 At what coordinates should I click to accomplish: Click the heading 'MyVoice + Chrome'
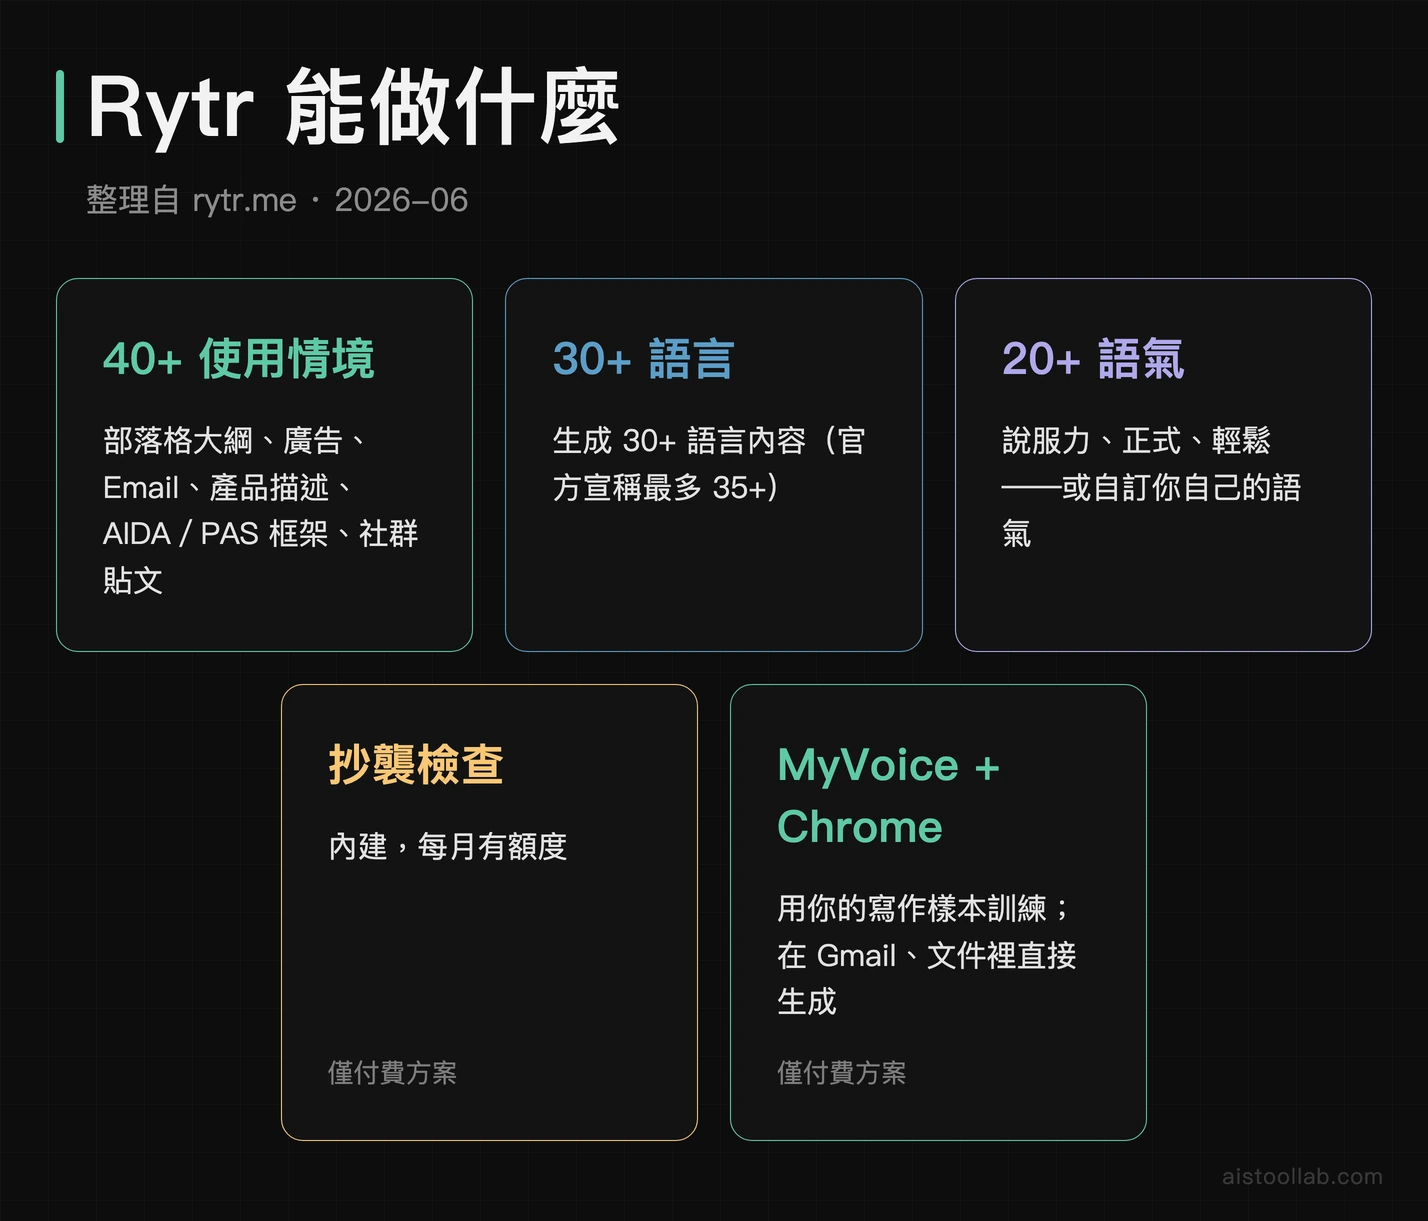coord(888,796)
